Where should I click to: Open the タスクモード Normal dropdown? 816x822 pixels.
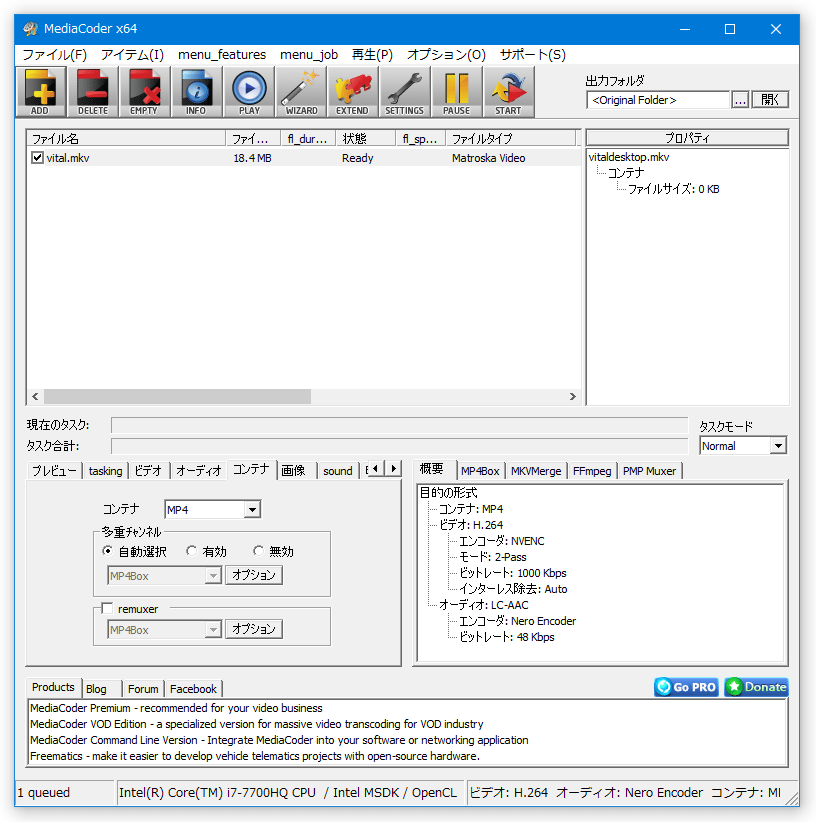coord(743,446)
